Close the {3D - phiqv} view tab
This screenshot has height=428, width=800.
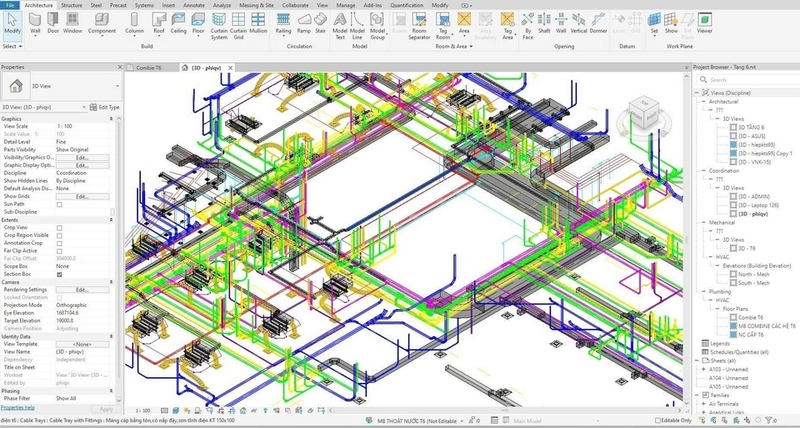click(231, 67)
